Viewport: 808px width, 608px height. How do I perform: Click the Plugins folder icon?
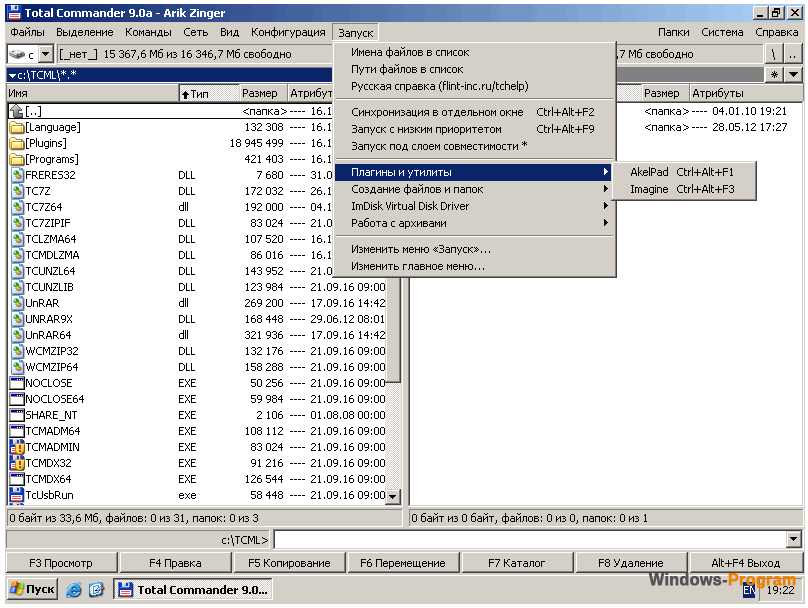pyautogui.click(x=17, y=143)
